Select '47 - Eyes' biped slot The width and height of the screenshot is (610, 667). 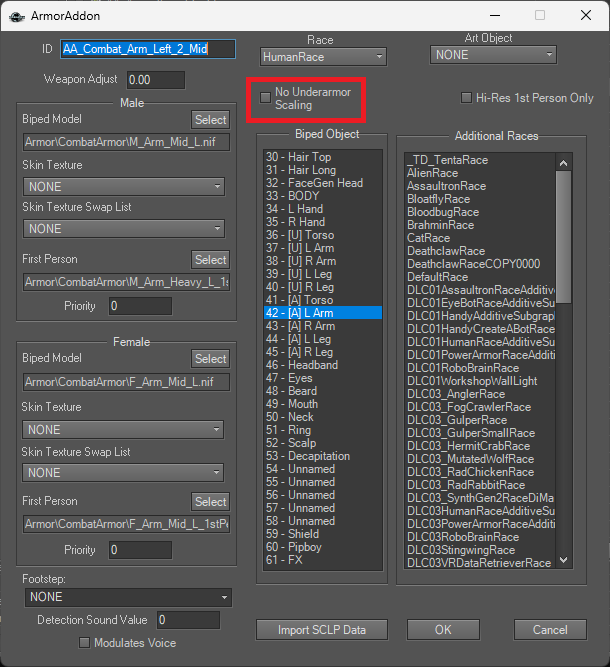pyautogui.click(x=323, y=378)
